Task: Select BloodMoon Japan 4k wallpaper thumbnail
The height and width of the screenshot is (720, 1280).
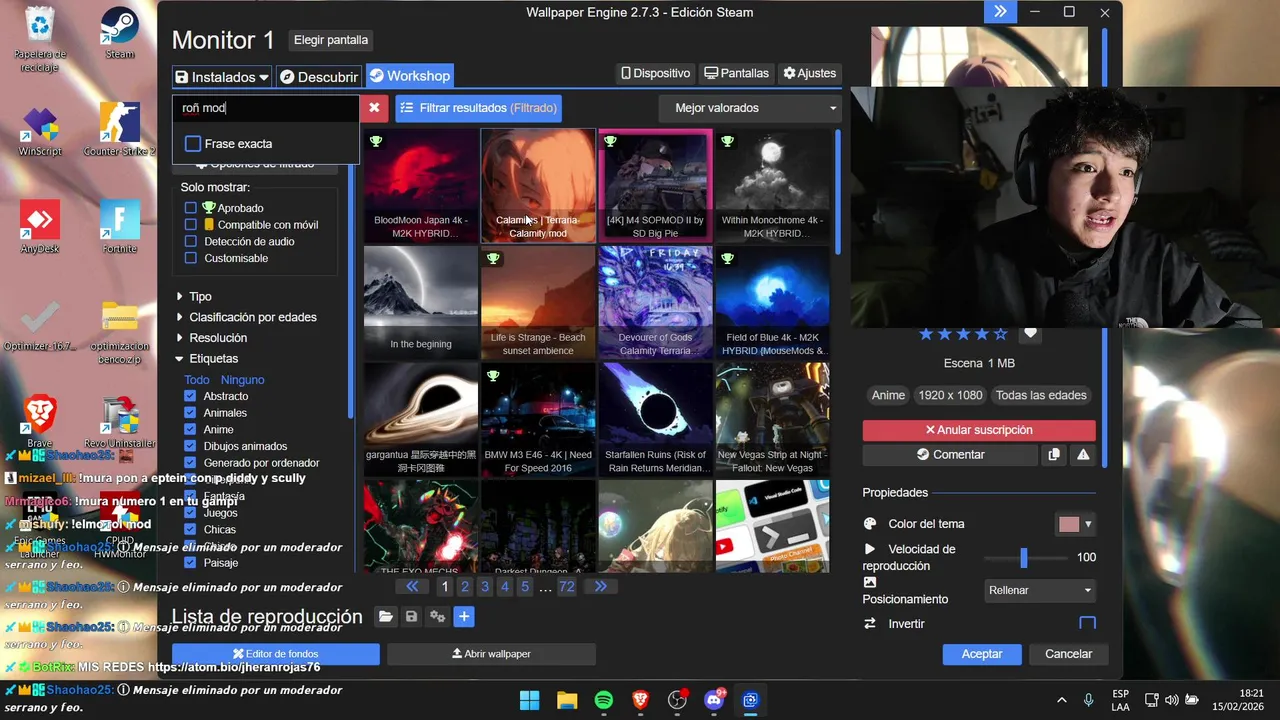Action: [x=421, y=186]
